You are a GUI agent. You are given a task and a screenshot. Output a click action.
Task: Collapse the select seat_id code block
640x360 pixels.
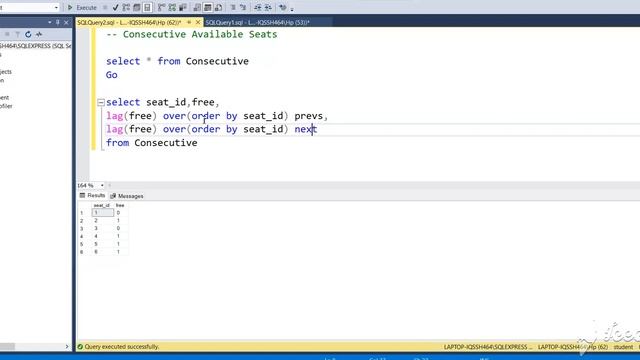pyautogui.click(x=101, y=102)
